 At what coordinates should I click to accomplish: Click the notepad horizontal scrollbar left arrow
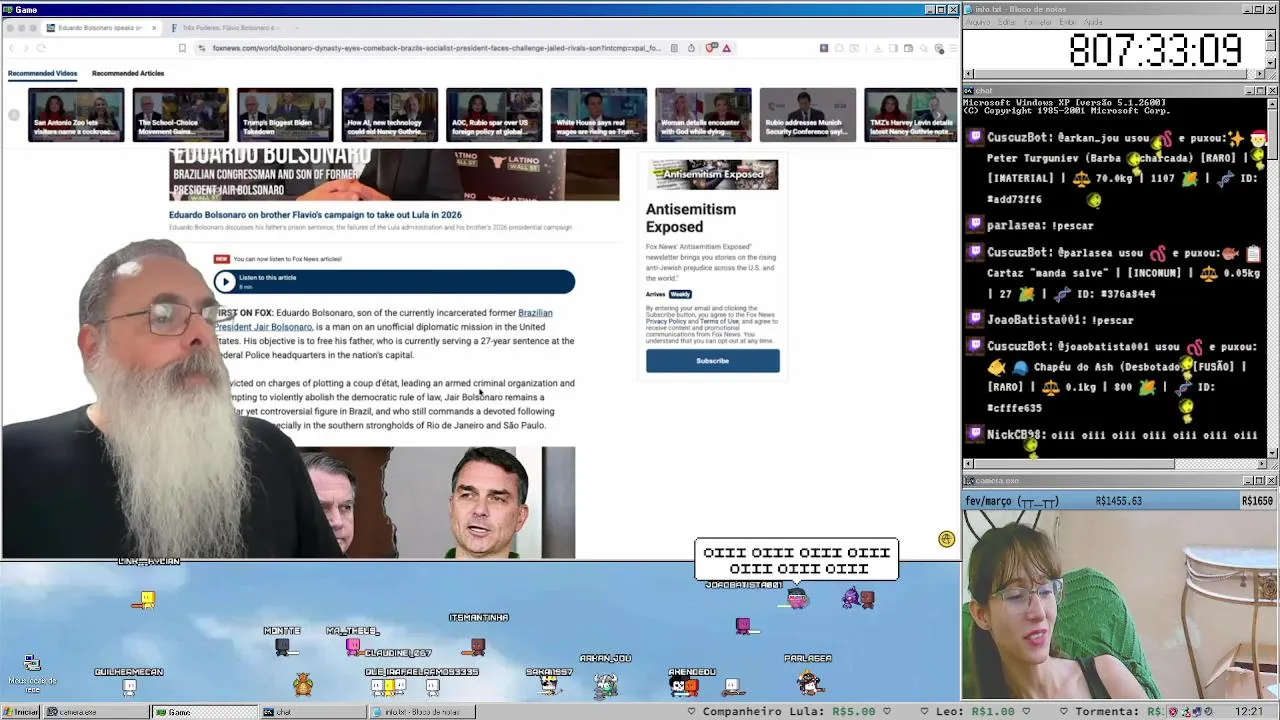pyautogui.click(x=968, y=74)
